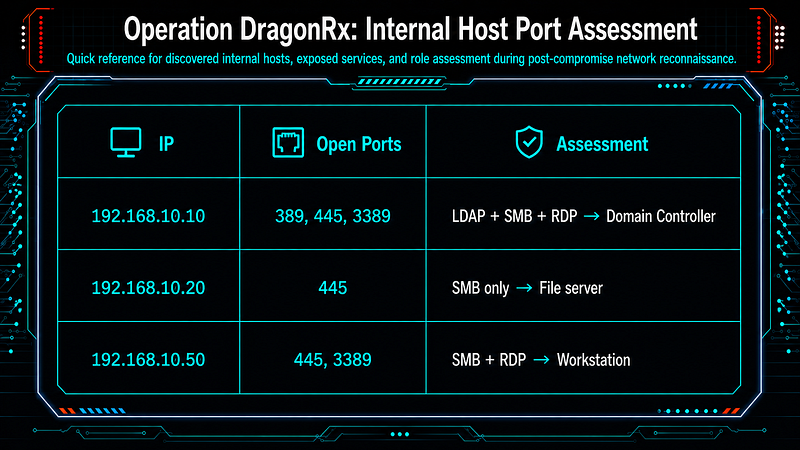Click the arrow before File server
Viewport: 800px width, 450px height.
pos(524,288)
